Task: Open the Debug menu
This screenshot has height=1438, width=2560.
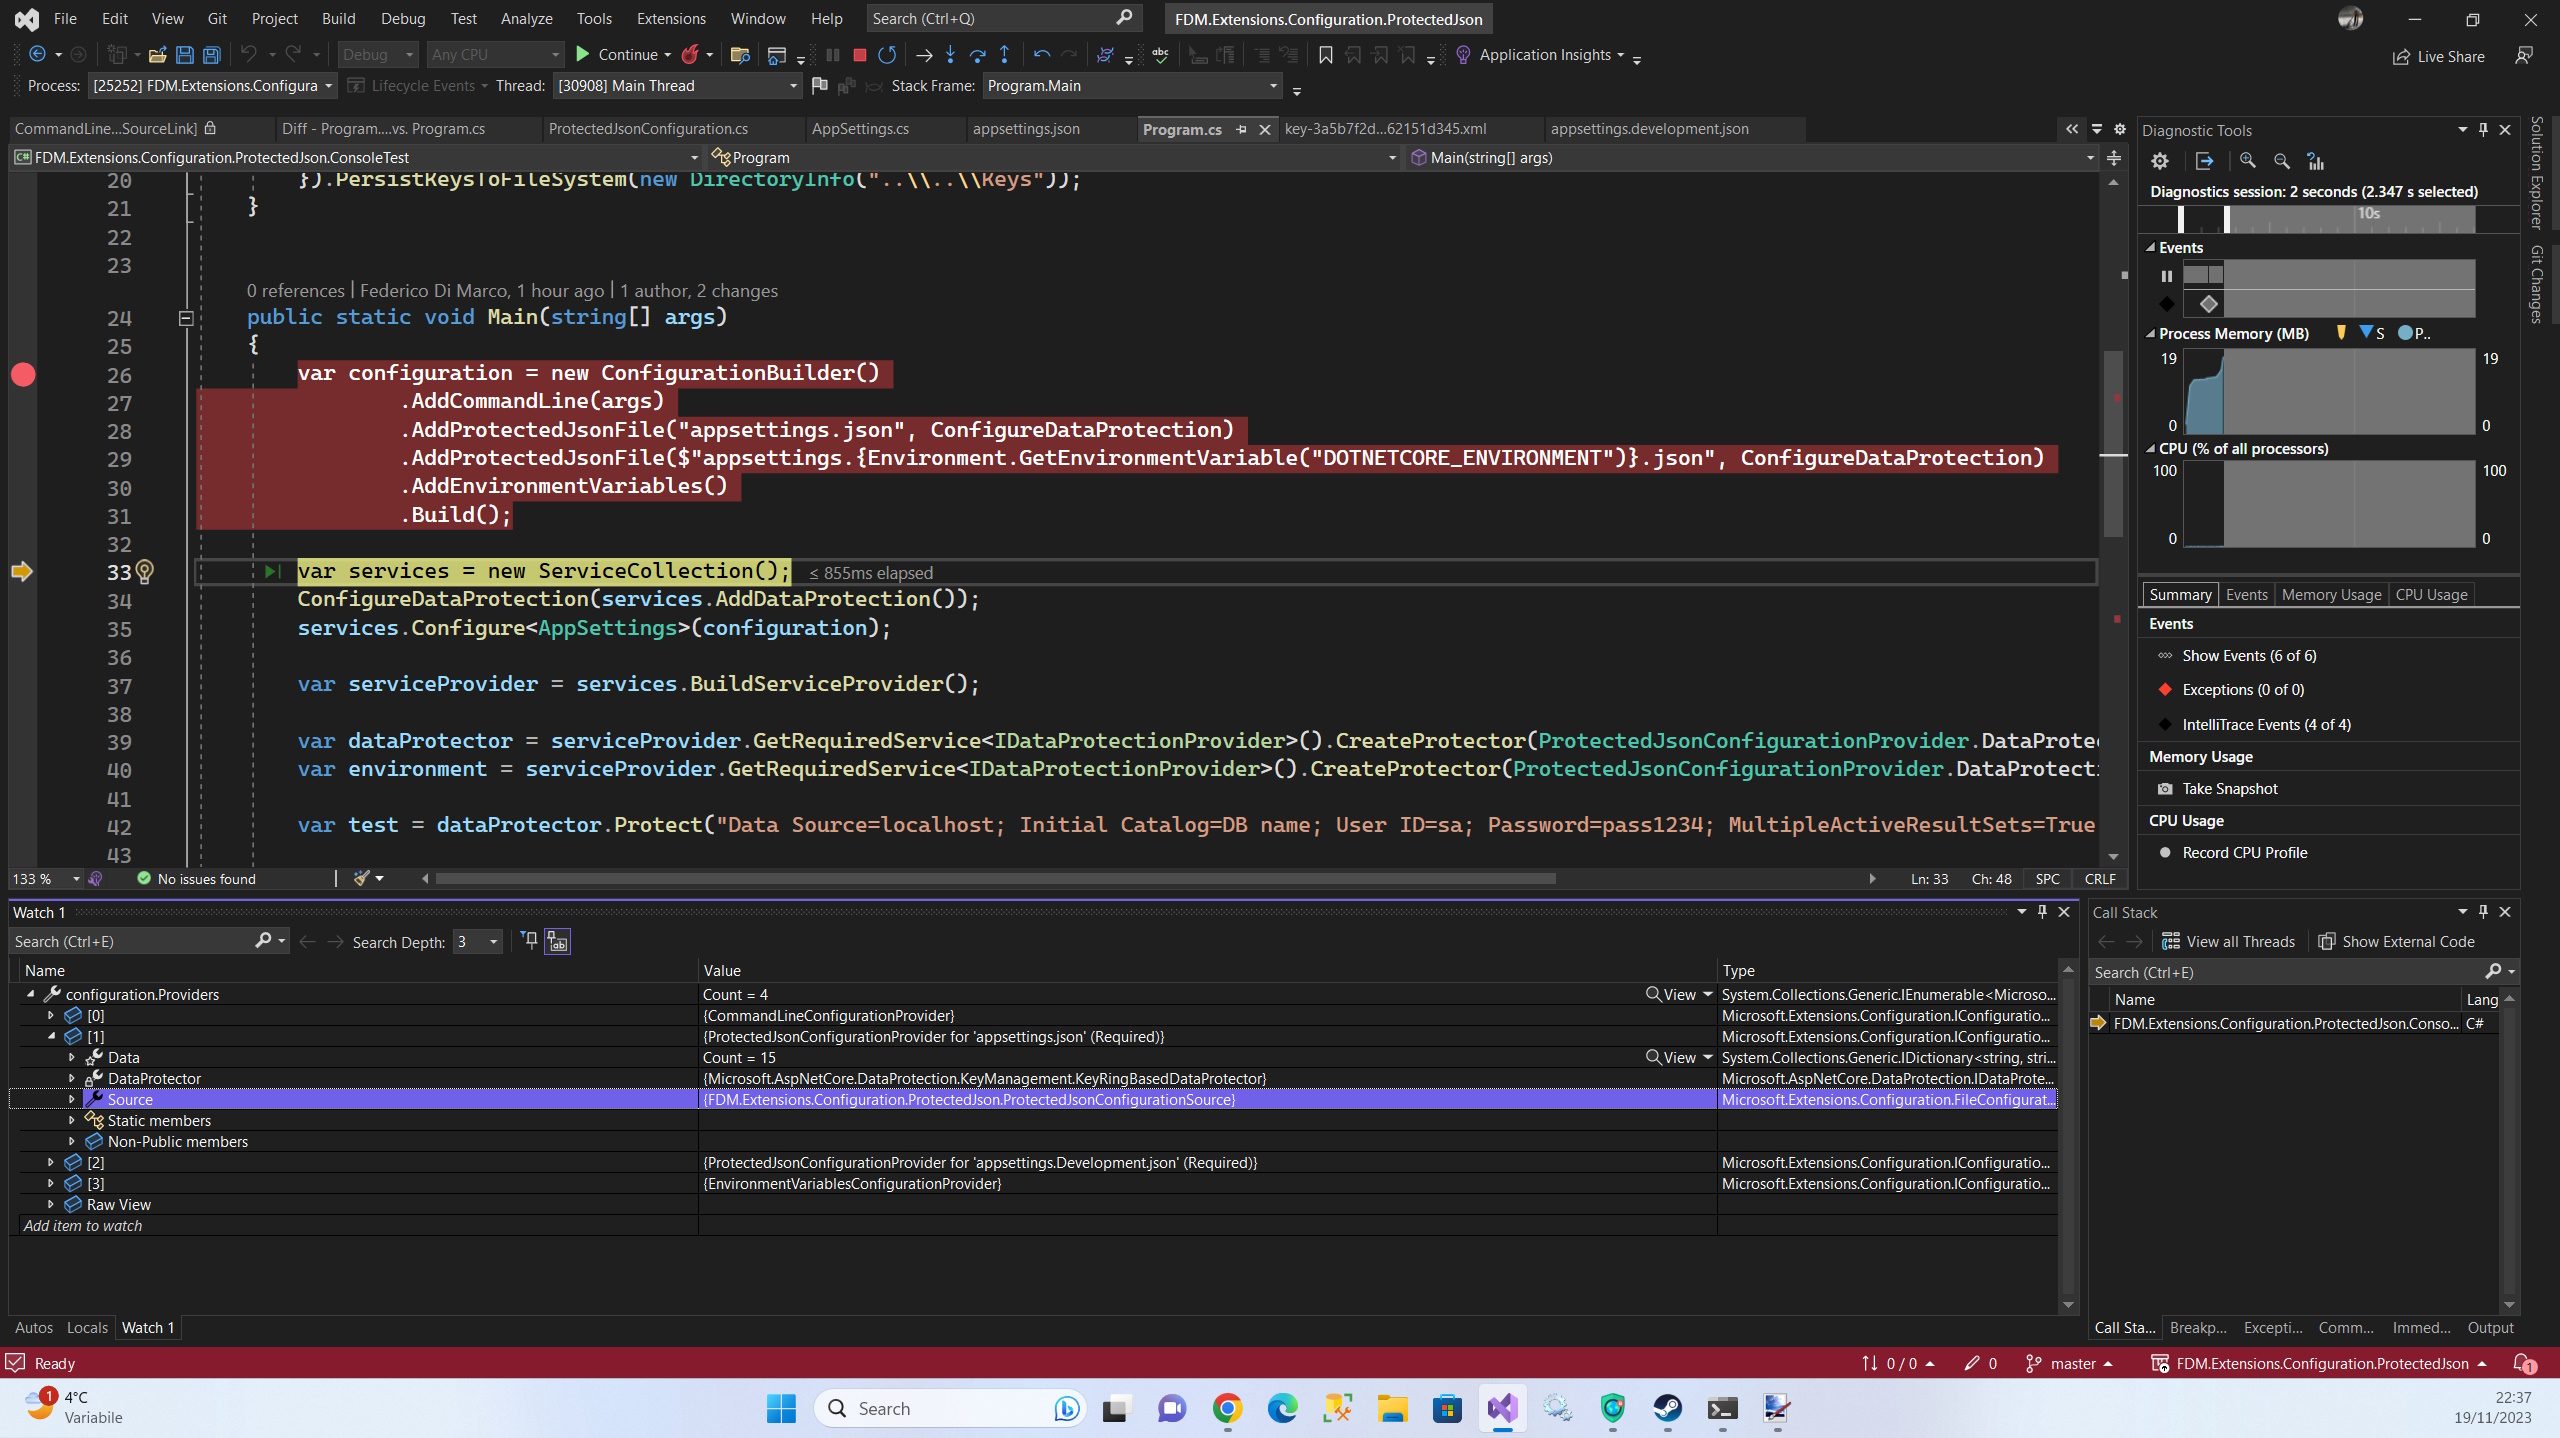Action: (x=403, y=18)
